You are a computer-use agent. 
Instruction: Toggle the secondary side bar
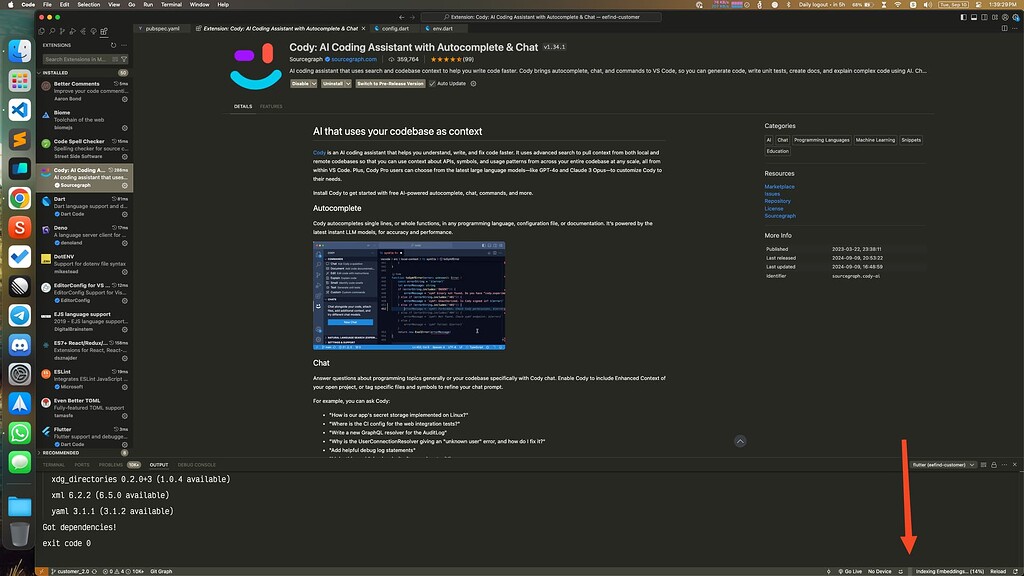(x=983, y=16)
